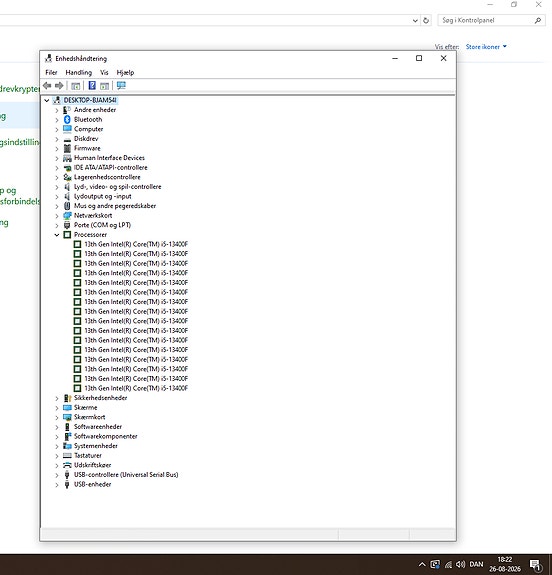Expand the Skærmkort category
Image resolution: width=552 pixels, height=575 pixels.
tap(57, 417)
